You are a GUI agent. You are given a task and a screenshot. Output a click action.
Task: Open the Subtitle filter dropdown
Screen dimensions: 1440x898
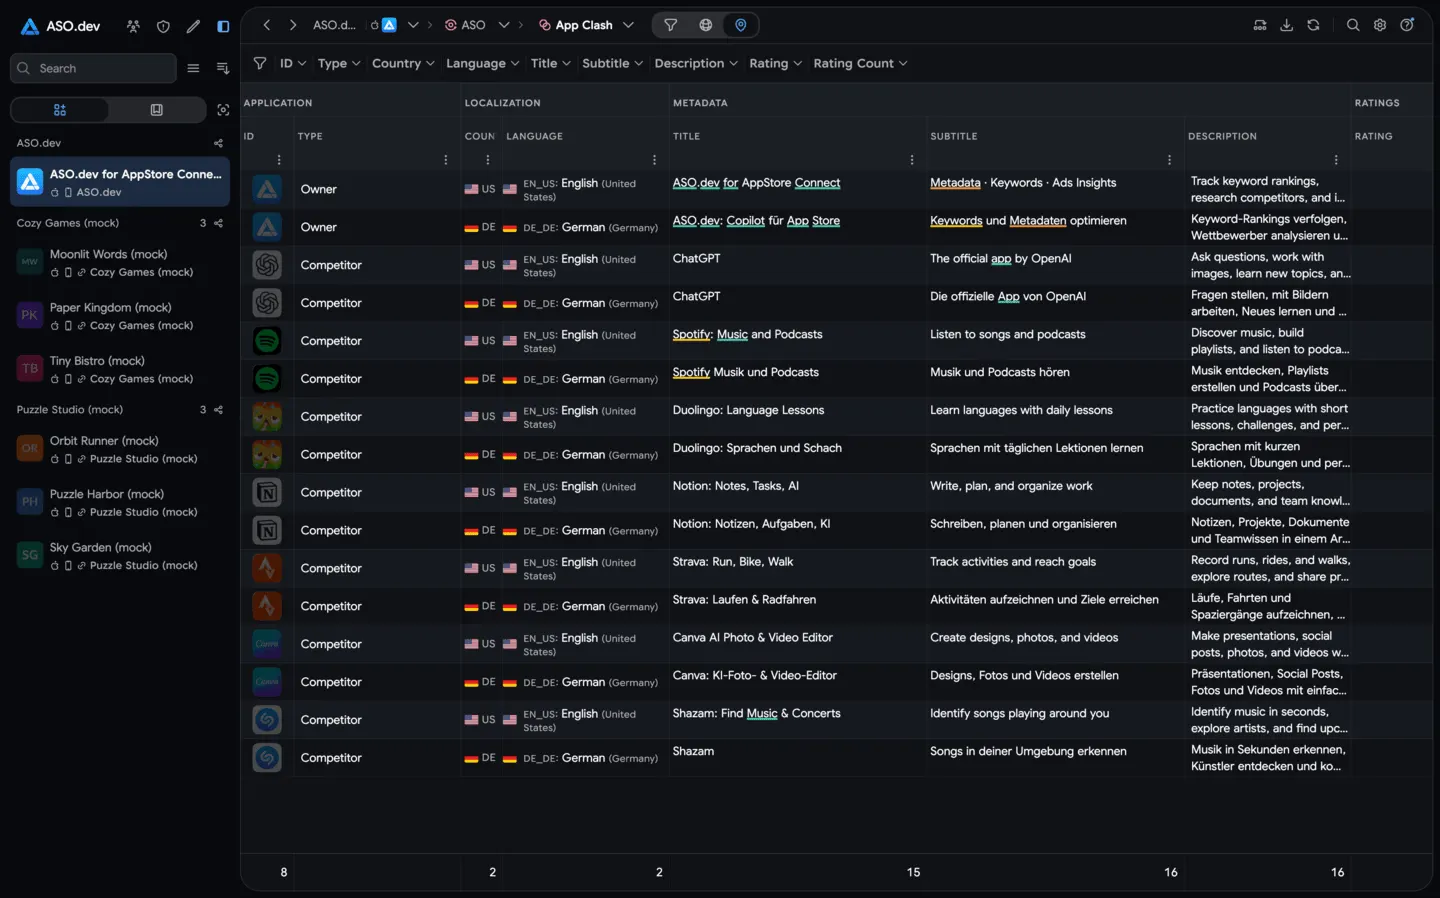(612, 63)
